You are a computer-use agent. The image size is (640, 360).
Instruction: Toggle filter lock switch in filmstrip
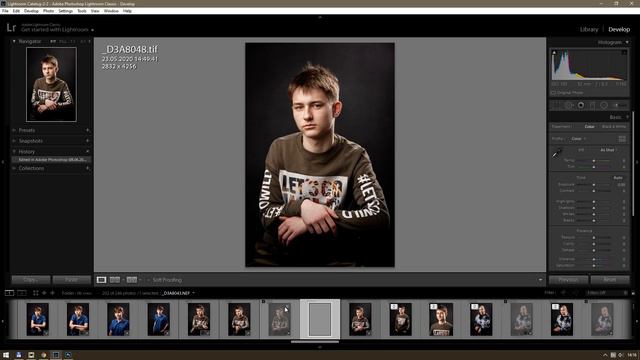pyautogui.click(x=633, y=293)
